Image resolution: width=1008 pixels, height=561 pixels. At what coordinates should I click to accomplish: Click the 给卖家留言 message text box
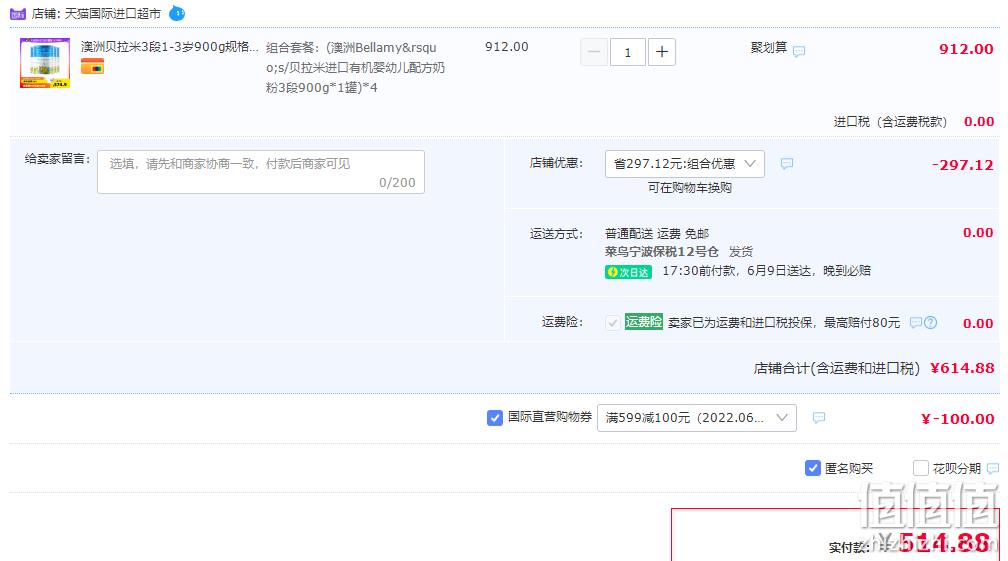point(261,172)
